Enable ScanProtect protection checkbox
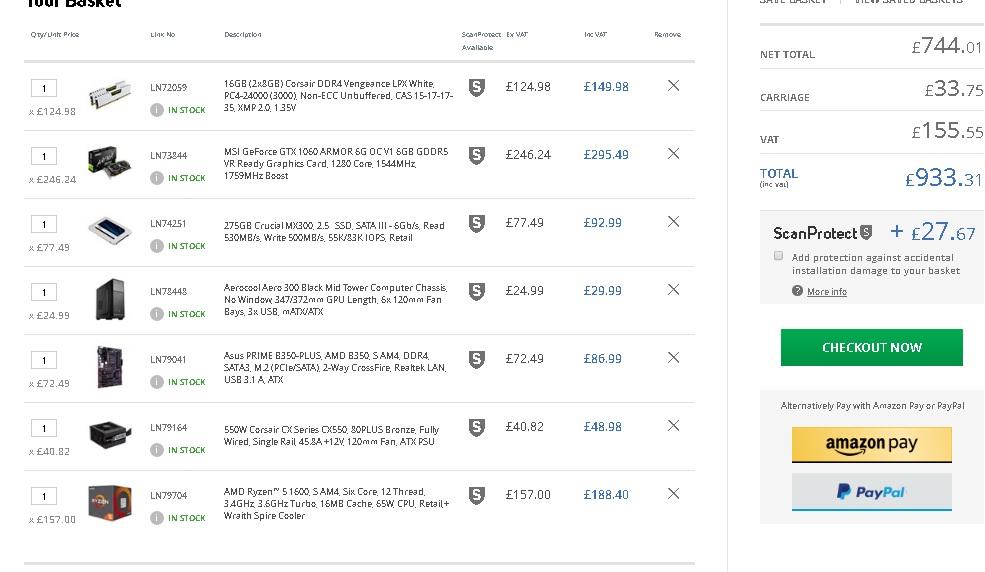Viewport: 985px width, 572px height. pyautogui.click(x=778, y=256)
